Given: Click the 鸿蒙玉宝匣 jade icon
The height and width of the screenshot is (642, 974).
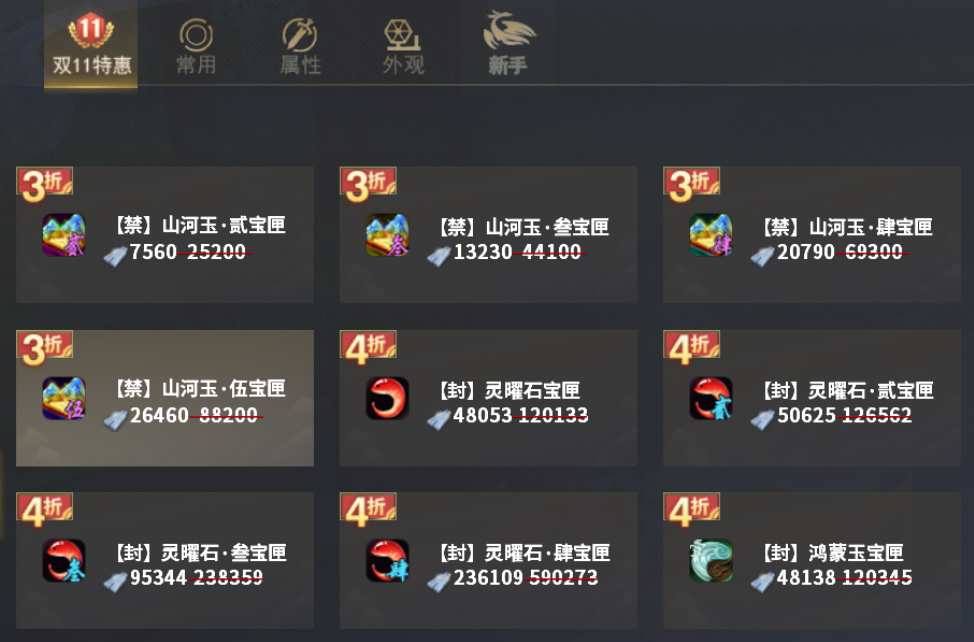Looking at the screenshot, I should pos(711,561).
